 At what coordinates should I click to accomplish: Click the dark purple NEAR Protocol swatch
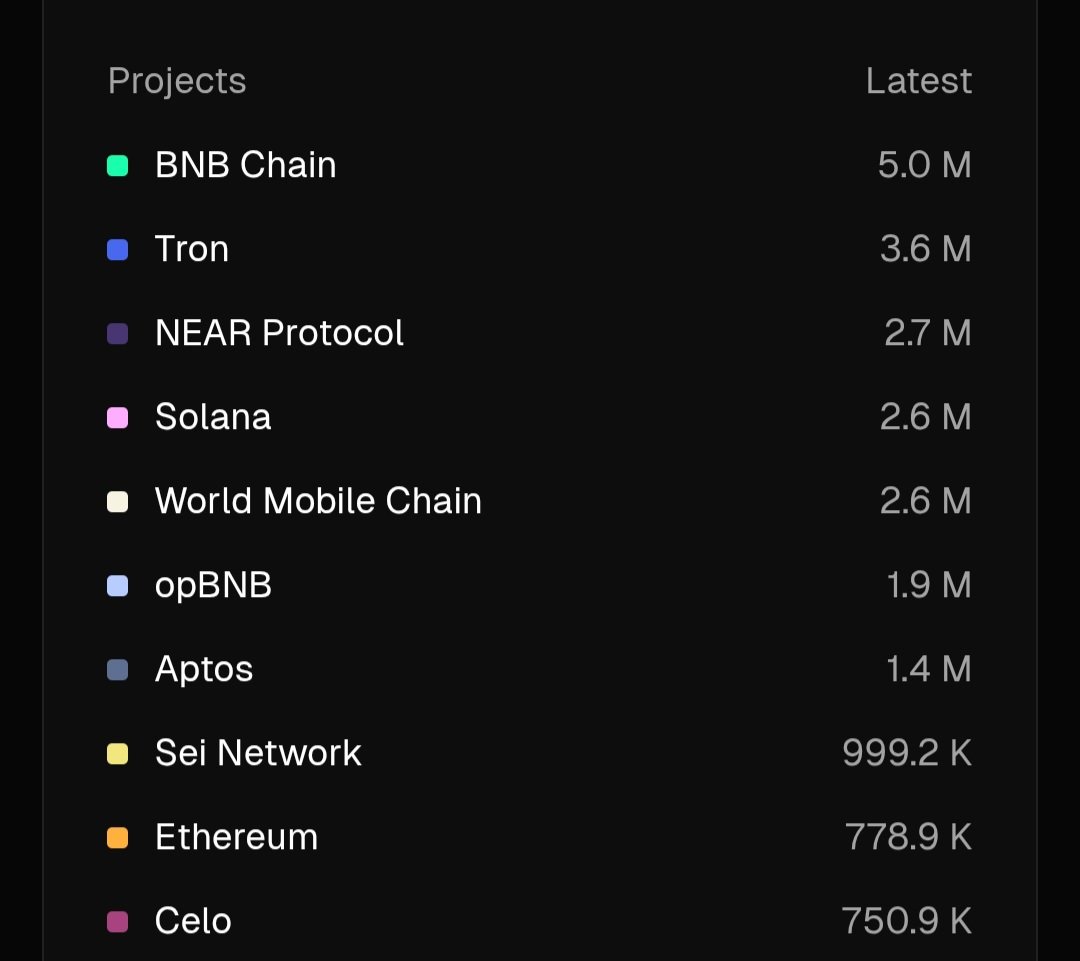[x=118, y=334]
